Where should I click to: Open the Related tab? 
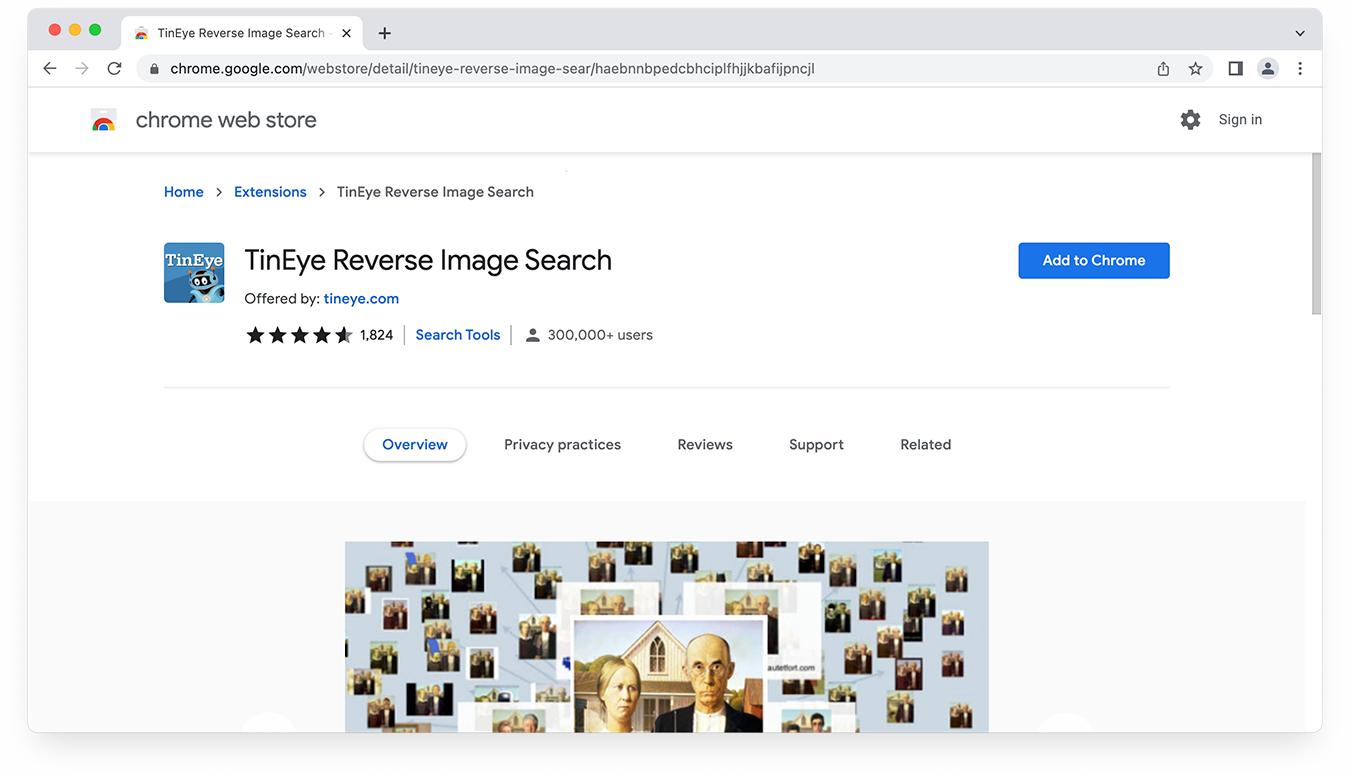pos(926,445)
